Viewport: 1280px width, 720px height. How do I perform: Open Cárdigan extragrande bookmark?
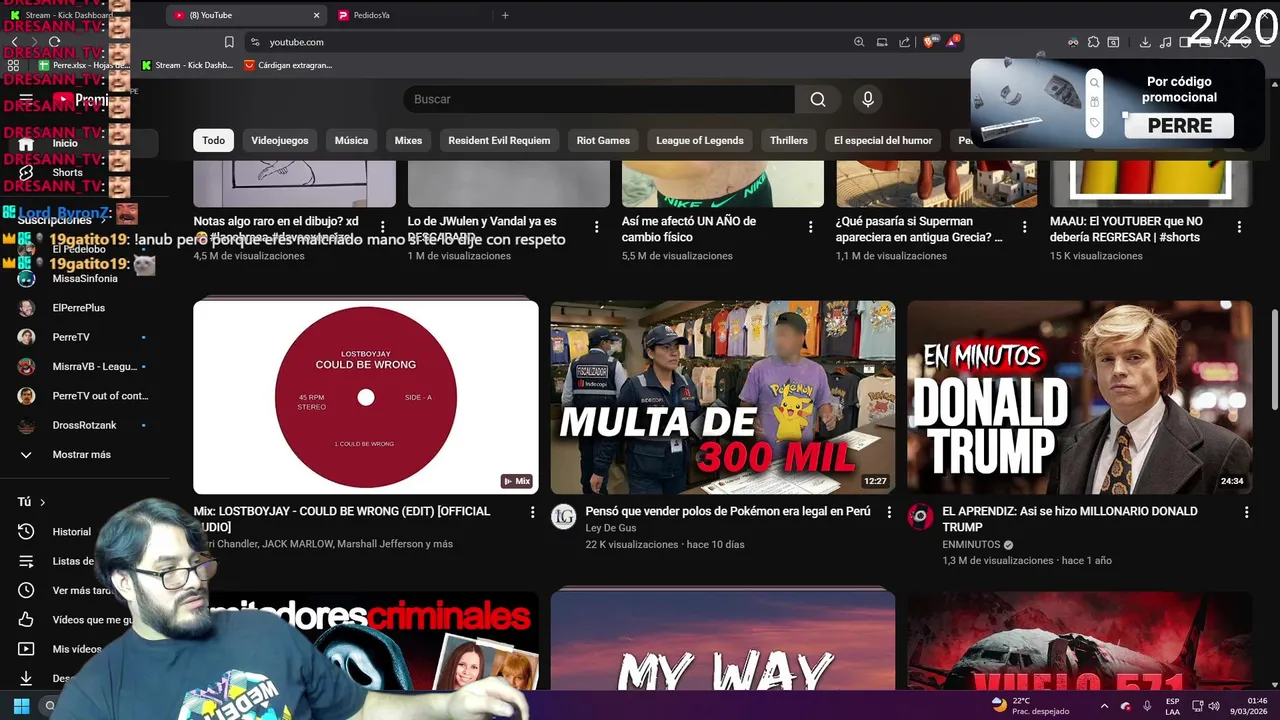288,65
